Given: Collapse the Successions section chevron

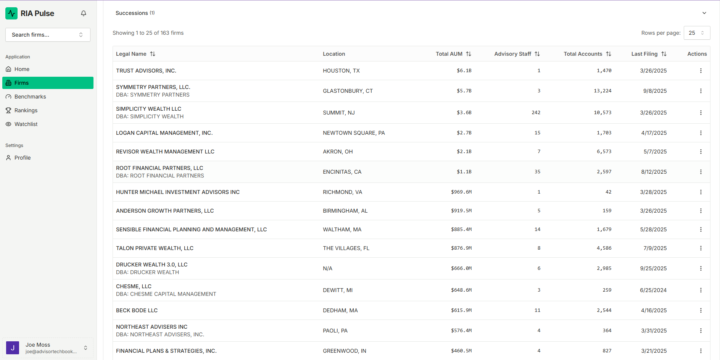Looking at the screenshot, I should [x=704, y=13].
